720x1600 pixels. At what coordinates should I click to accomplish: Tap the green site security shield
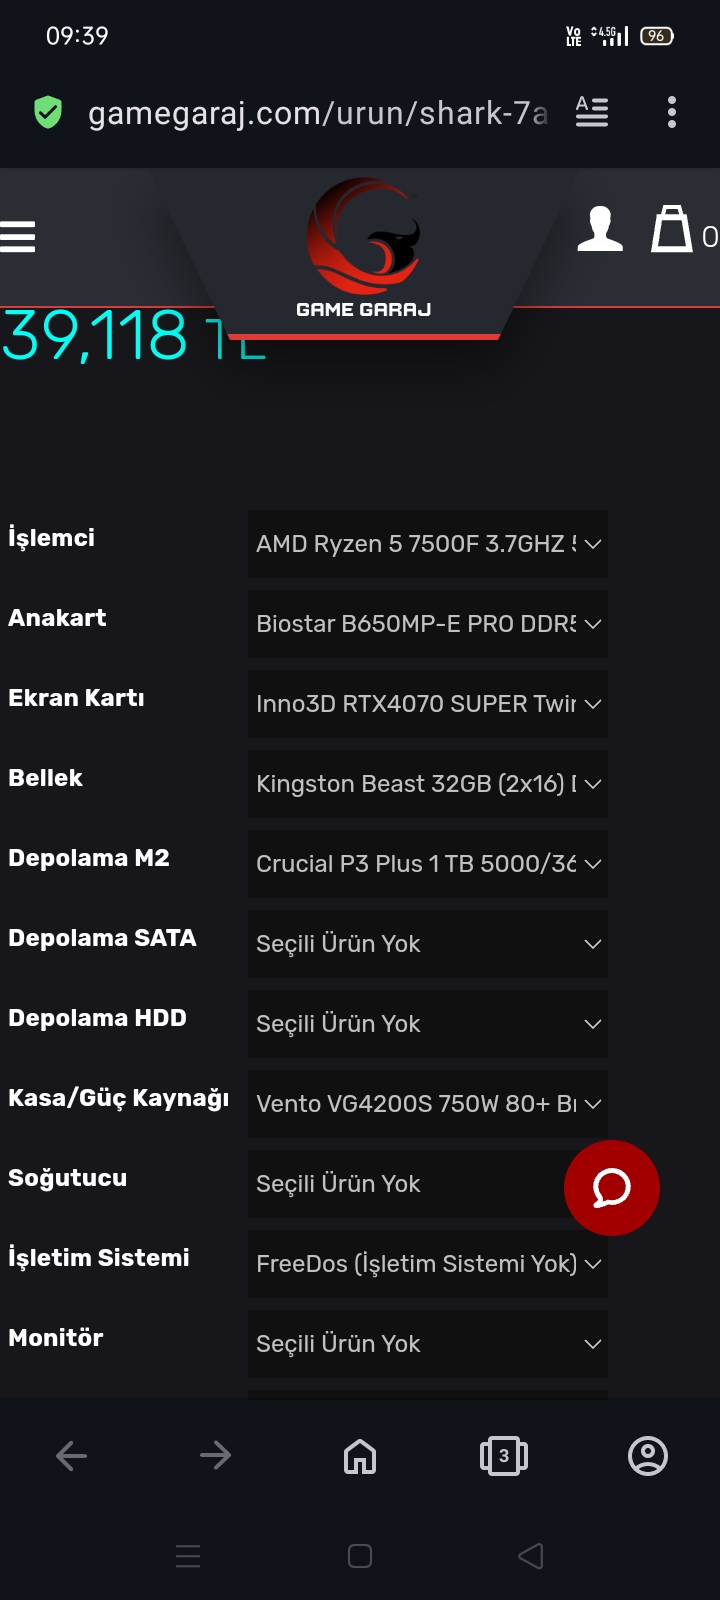coord(48,113)
